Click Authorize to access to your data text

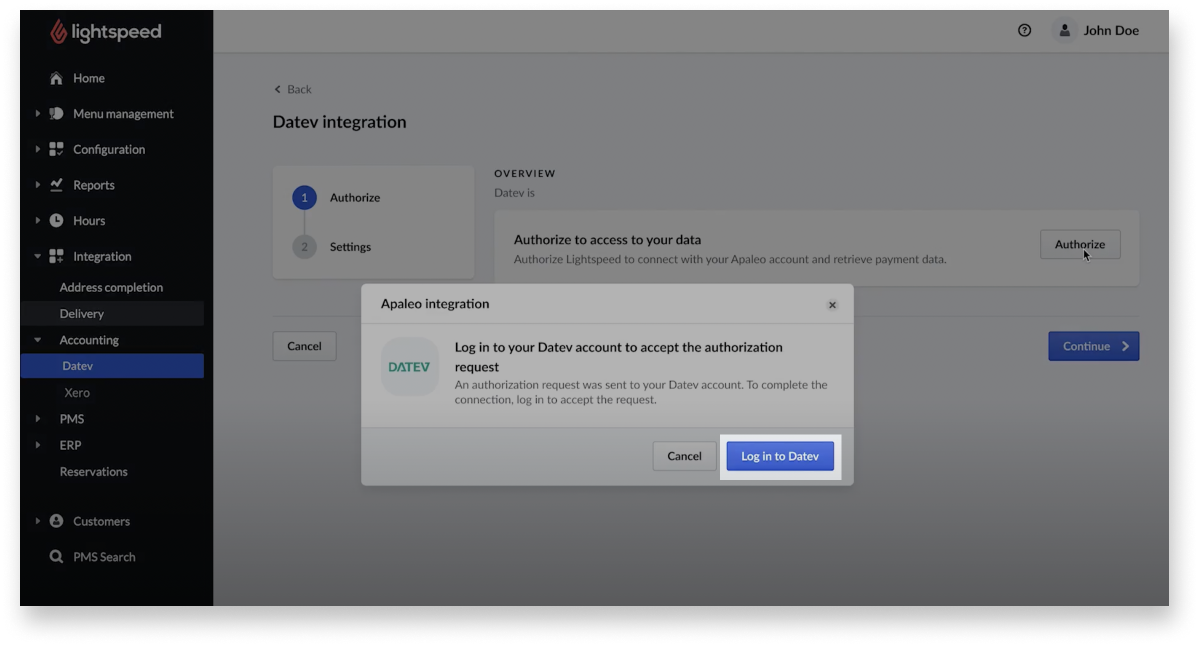tap(607, 240)
